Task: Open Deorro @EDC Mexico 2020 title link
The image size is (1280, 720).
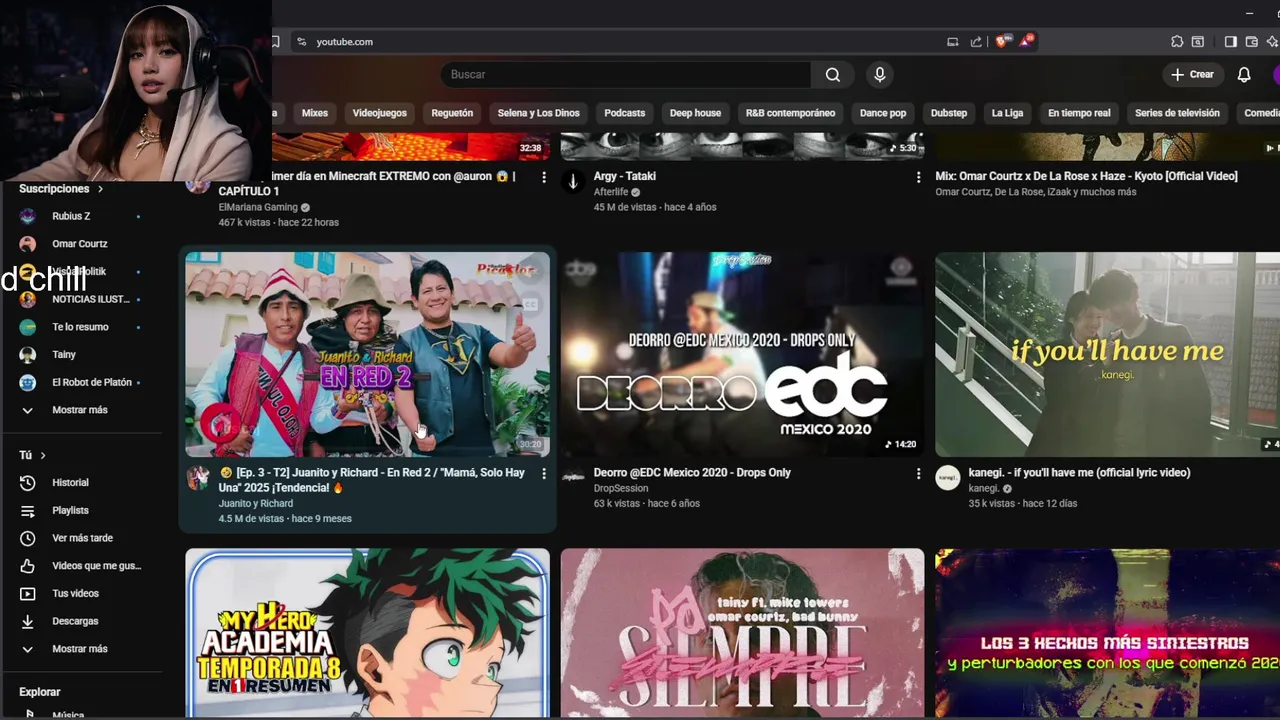Action: click(692, 473)
